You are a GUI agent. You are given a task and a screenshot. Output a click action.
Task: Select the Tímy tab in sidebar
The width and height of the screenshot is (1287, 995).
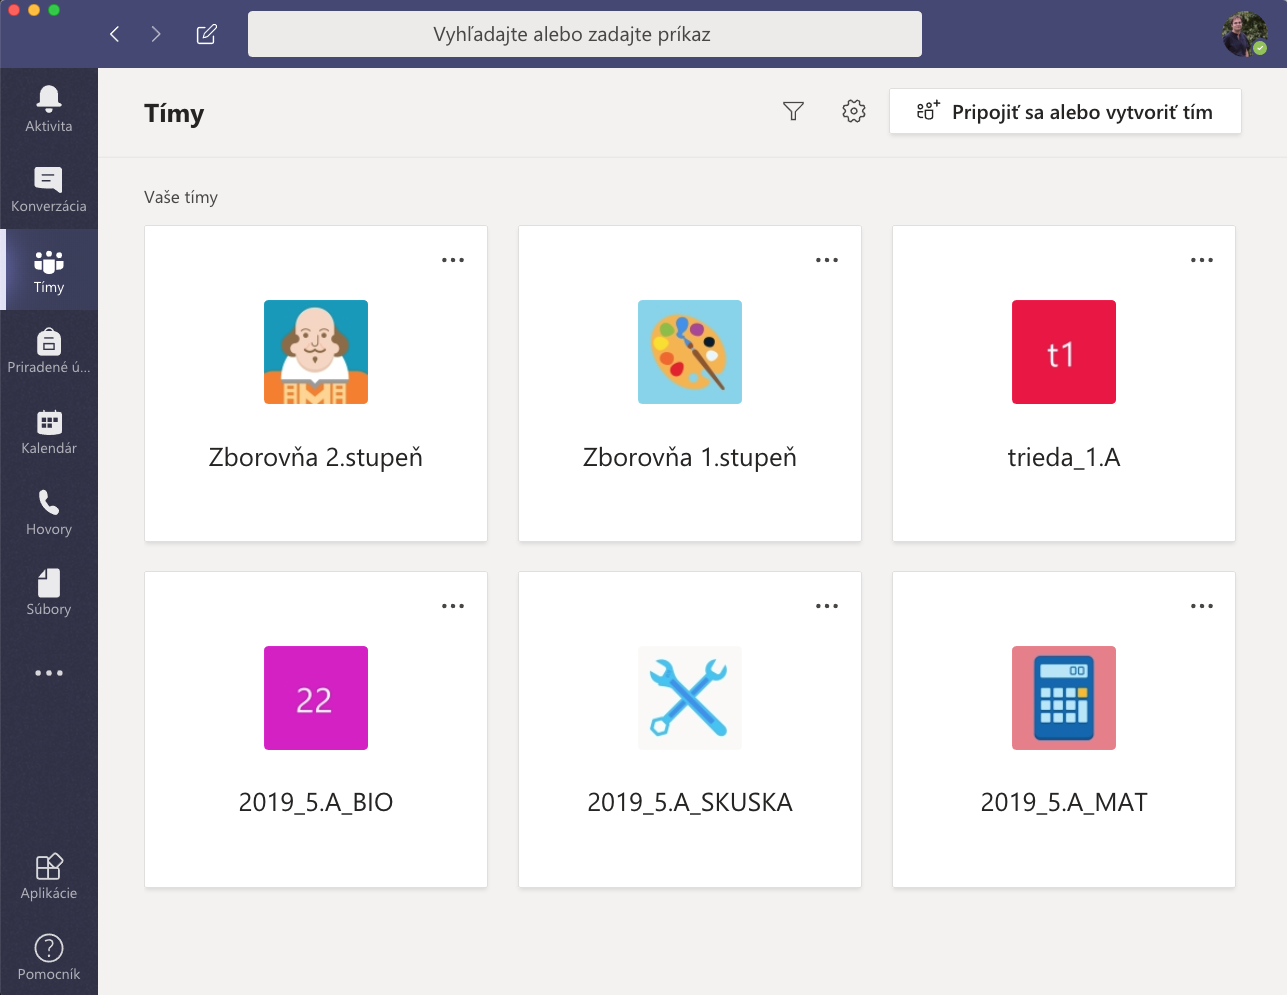coord(48,270)
